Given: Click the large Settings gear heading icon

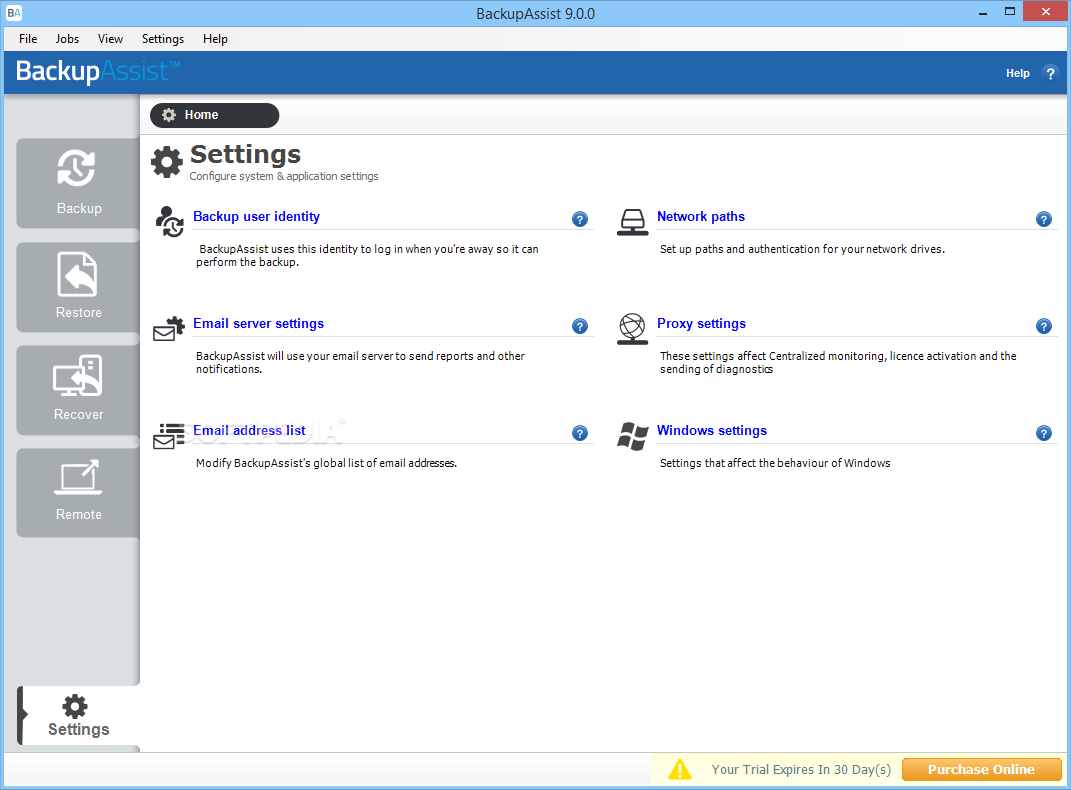Looking at the screenshot, I should click(167, 162).
